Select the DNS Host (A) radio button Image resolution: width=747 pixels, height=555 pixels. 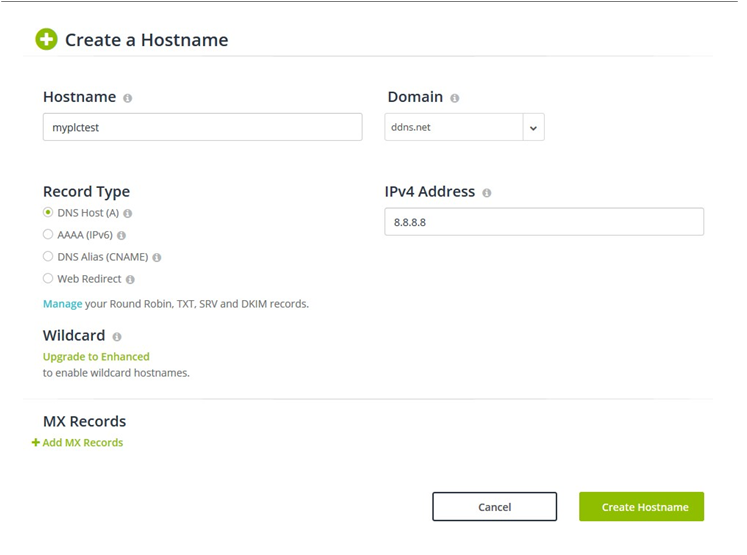(x=48, y=213)
